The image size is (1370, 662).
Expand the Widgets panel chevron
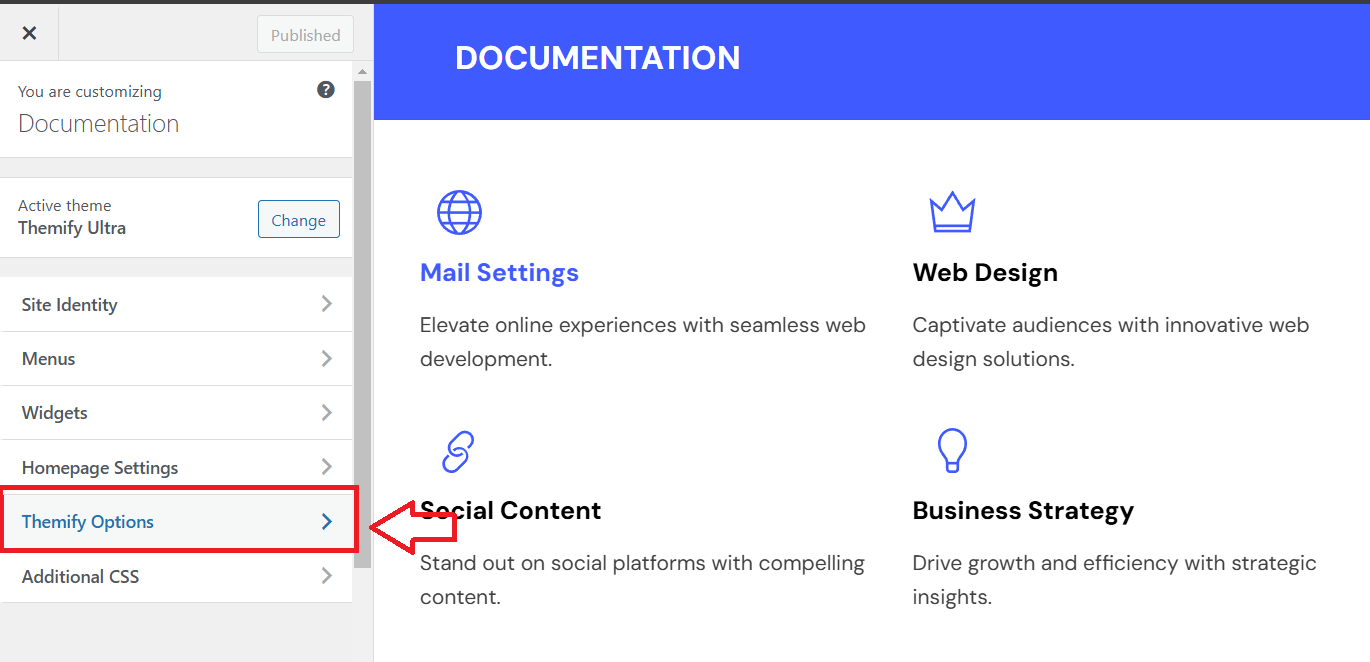[326, 412]
